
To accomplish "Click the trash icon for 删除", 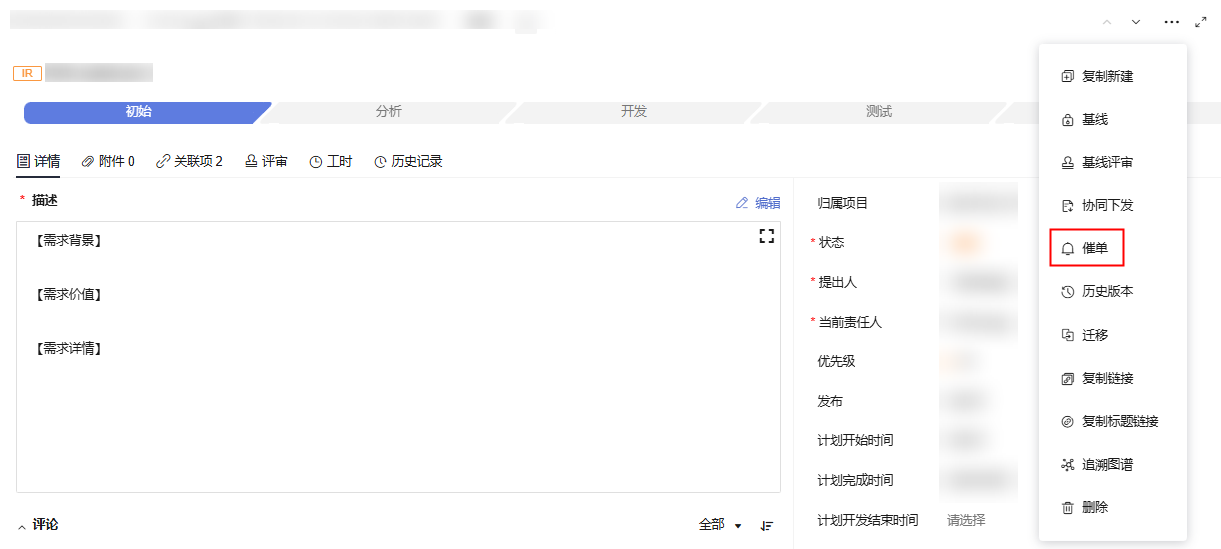I will click(x=1067, y=508).
